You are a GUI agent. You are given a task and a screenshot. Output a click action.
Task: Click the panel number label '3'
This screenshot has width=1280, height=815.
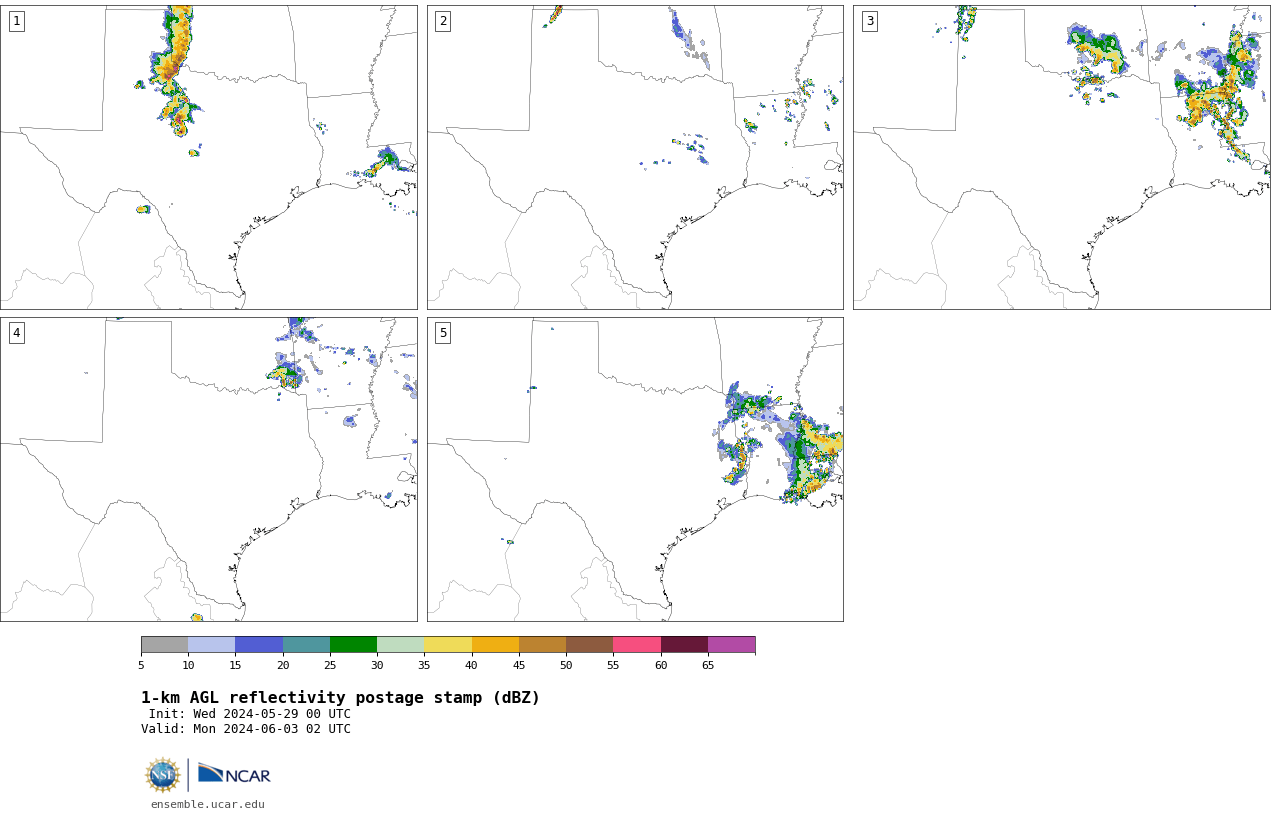[869, 21]
